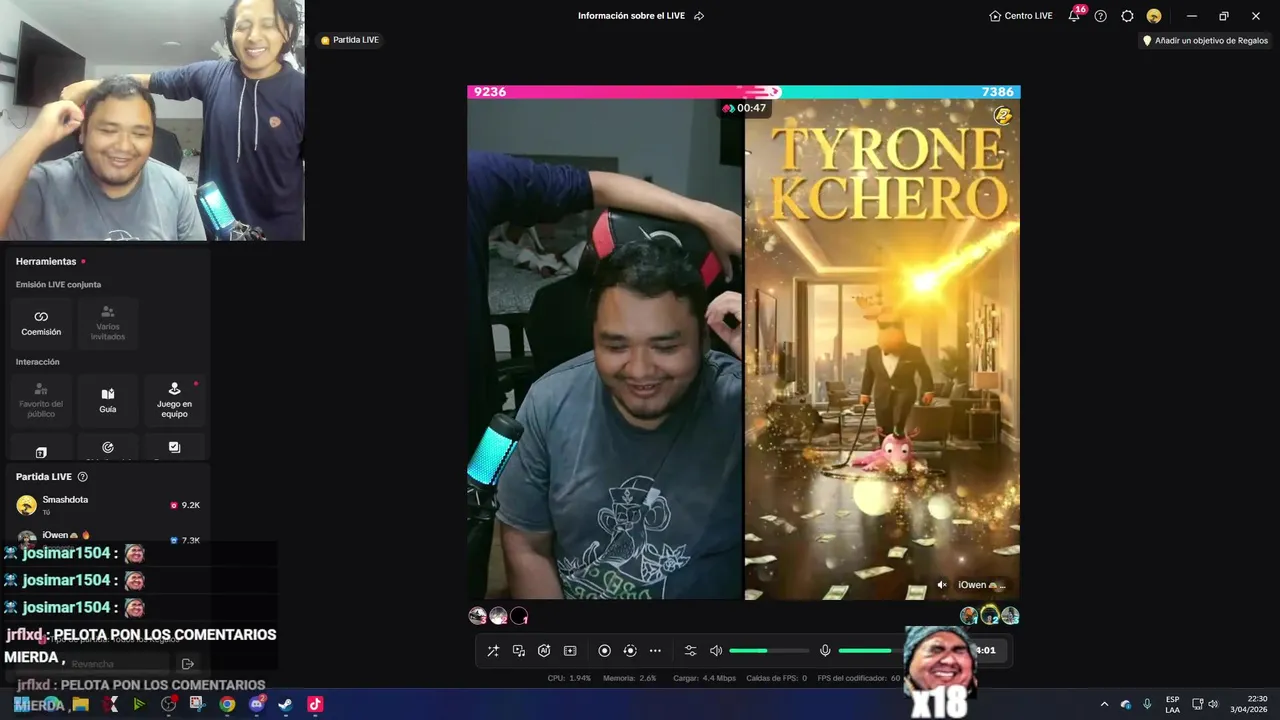Open the Varios invitados tool
Viewport: 1280px width, 720px height.
point(108,323)
